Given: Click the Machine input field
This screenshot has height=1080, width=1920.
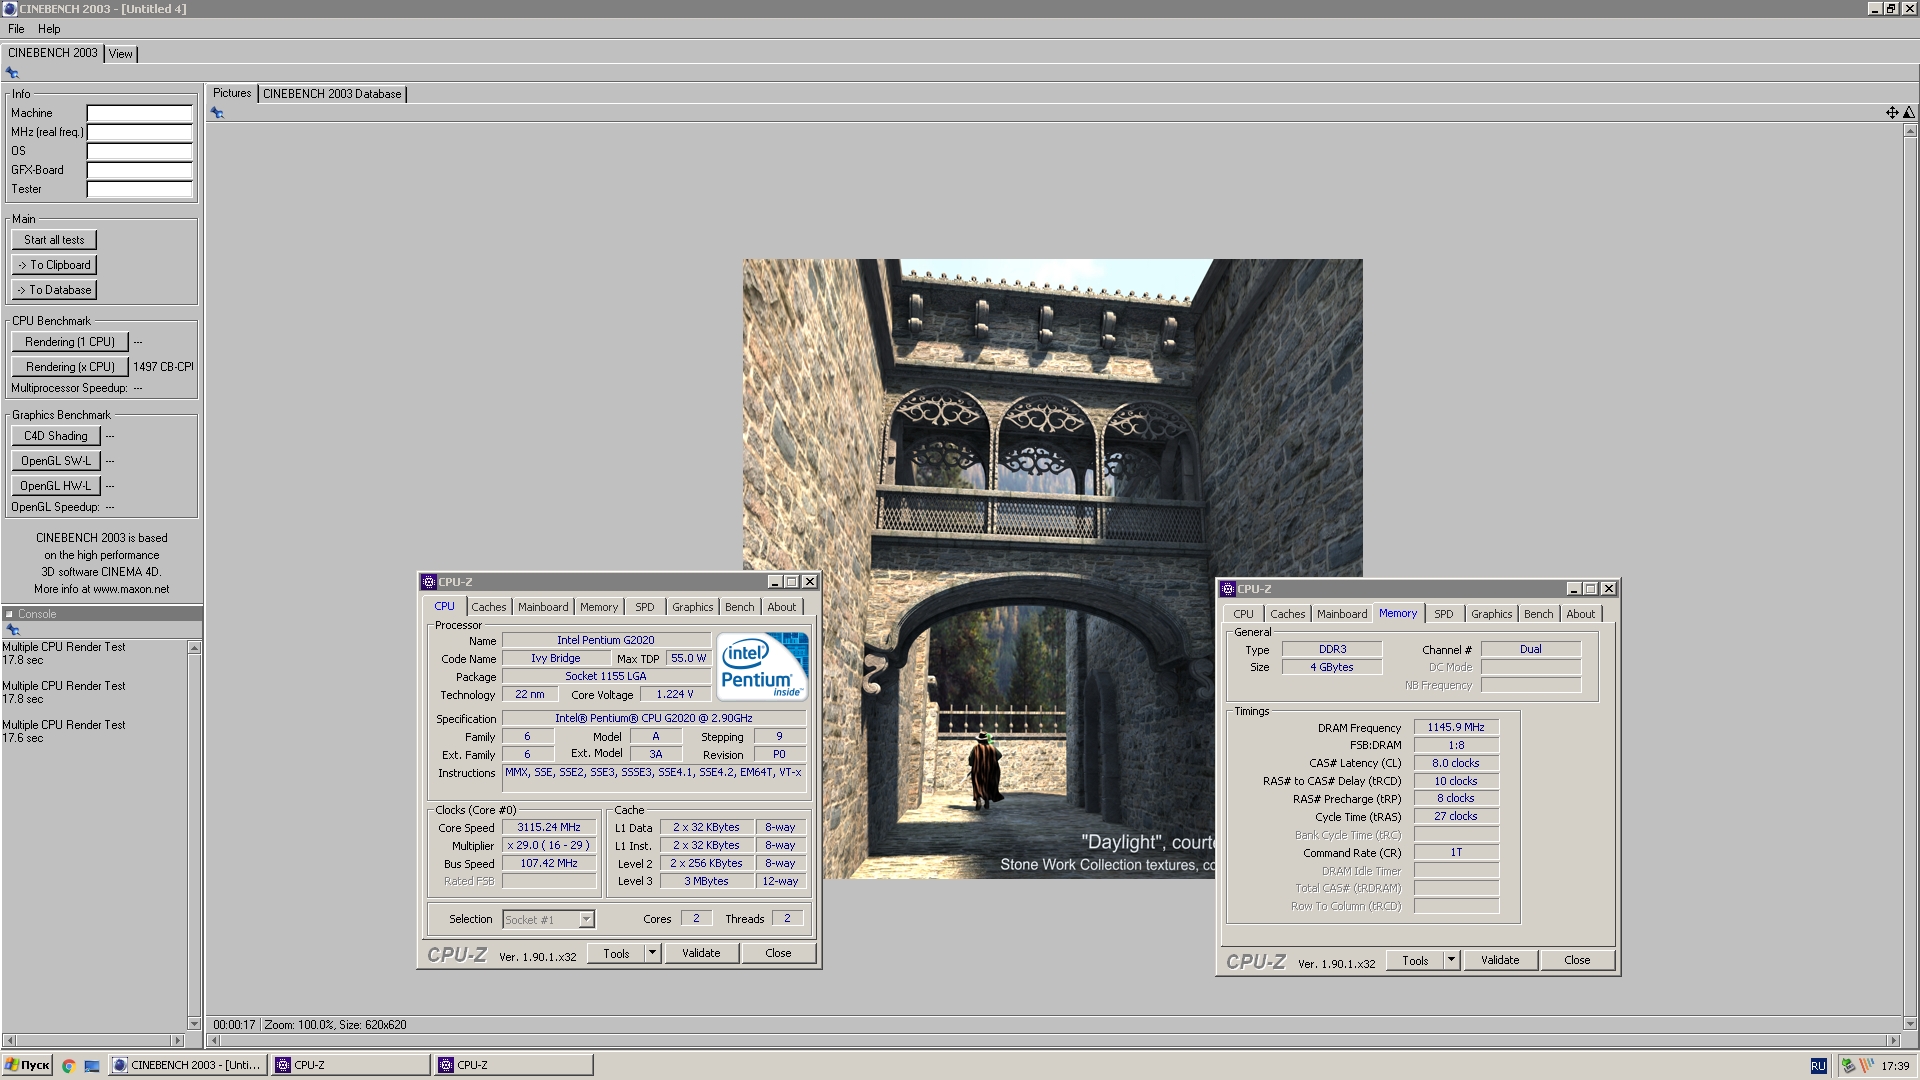Looking at the screenshot, I should point(139,113).
